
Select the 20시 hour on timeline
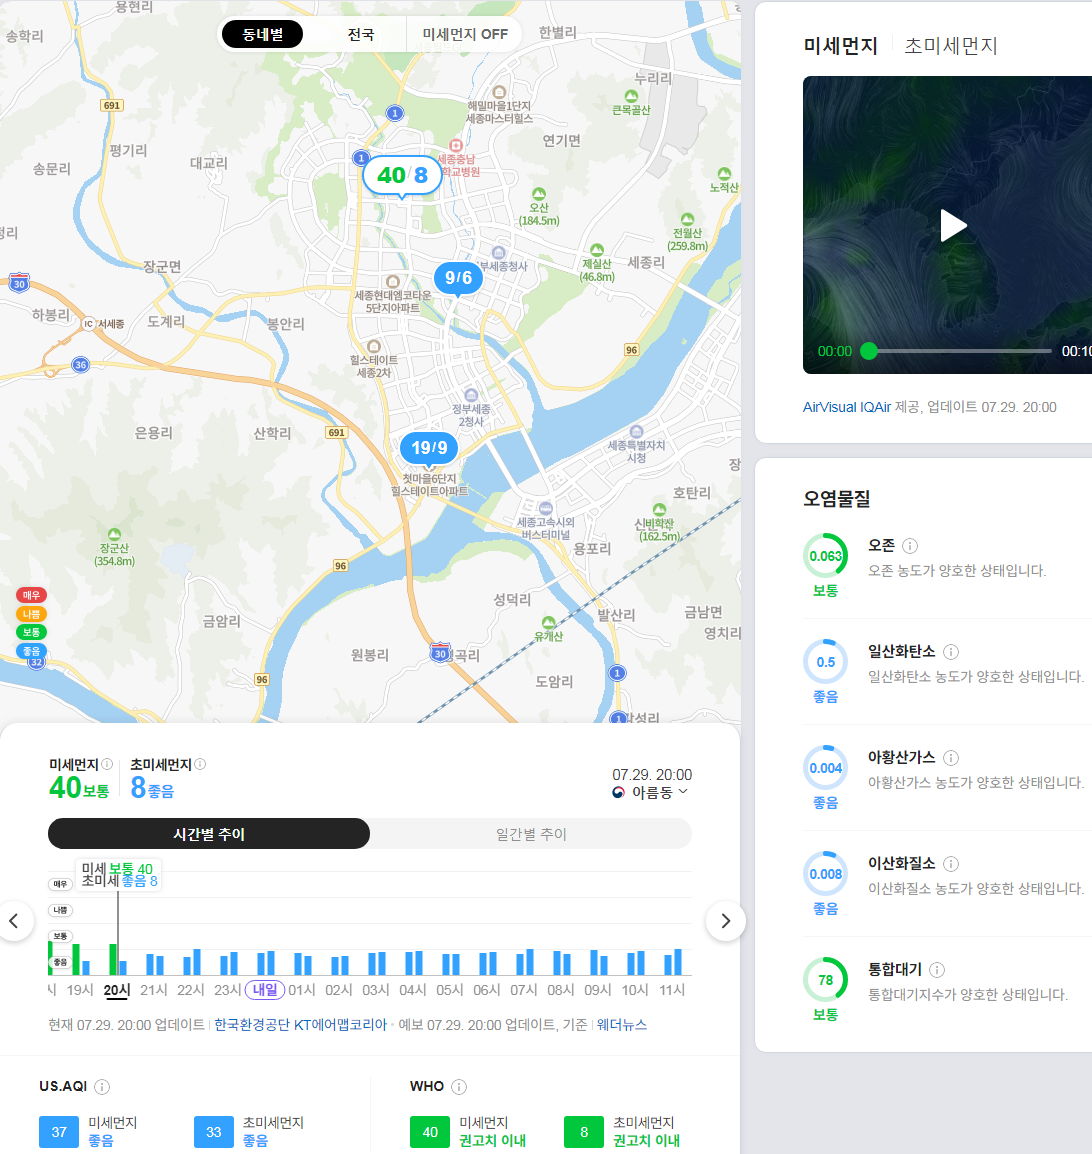[x=116, y=991]
